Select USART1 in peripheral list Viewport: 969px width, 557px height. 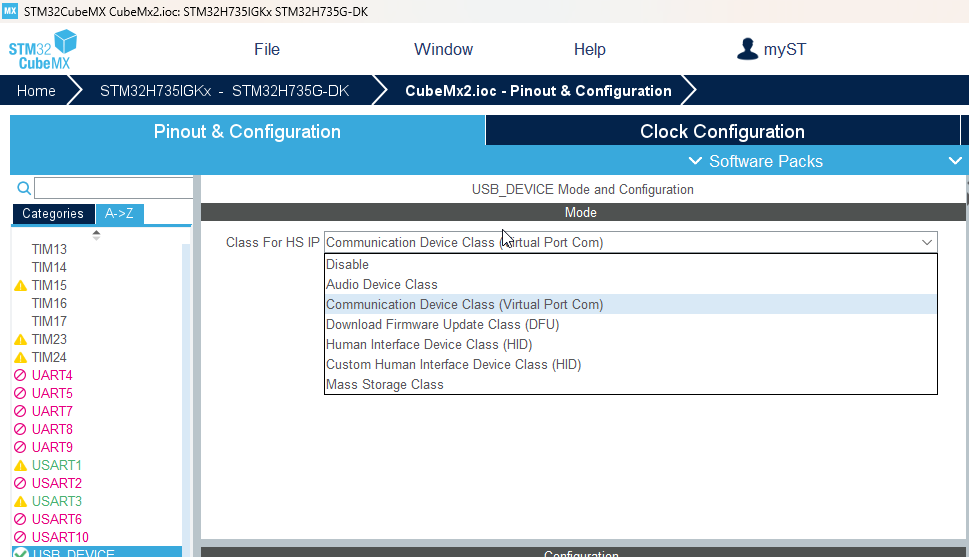click(x=57, y=466)
